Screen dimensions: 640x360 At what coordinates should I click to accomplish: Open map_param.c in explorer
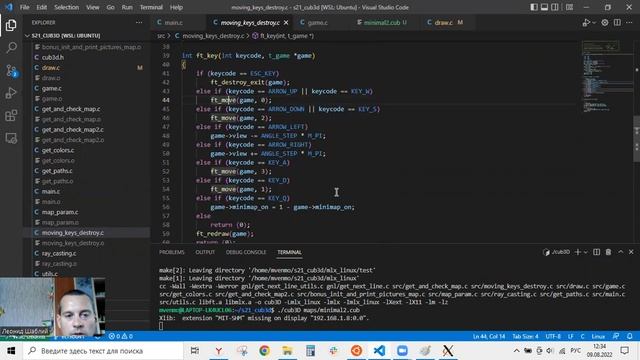coord(60,212)
